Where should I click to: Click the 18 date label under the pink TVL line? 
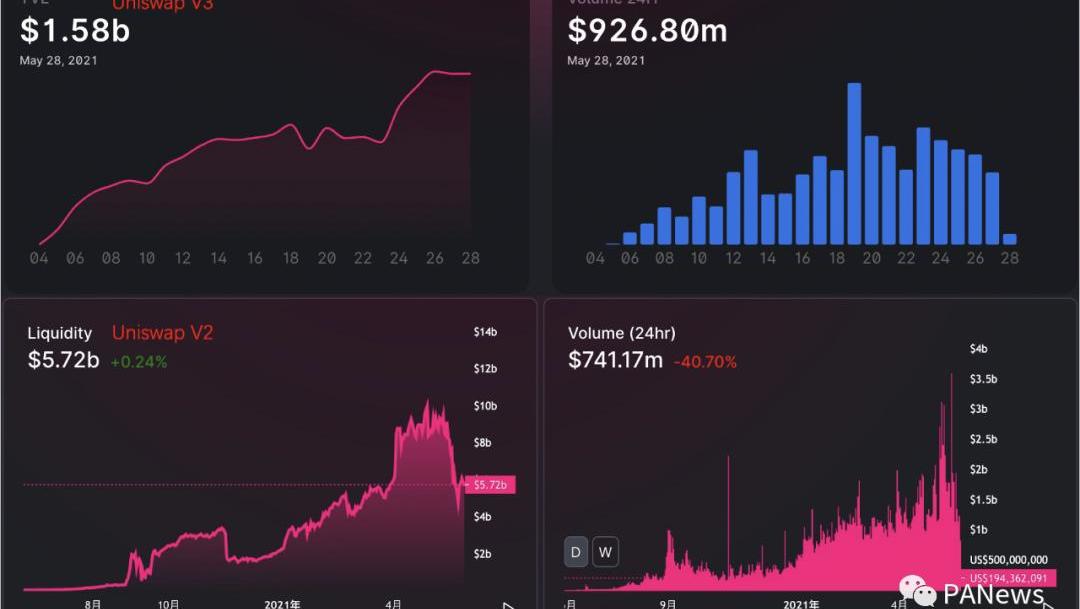(x=291, y=258)
